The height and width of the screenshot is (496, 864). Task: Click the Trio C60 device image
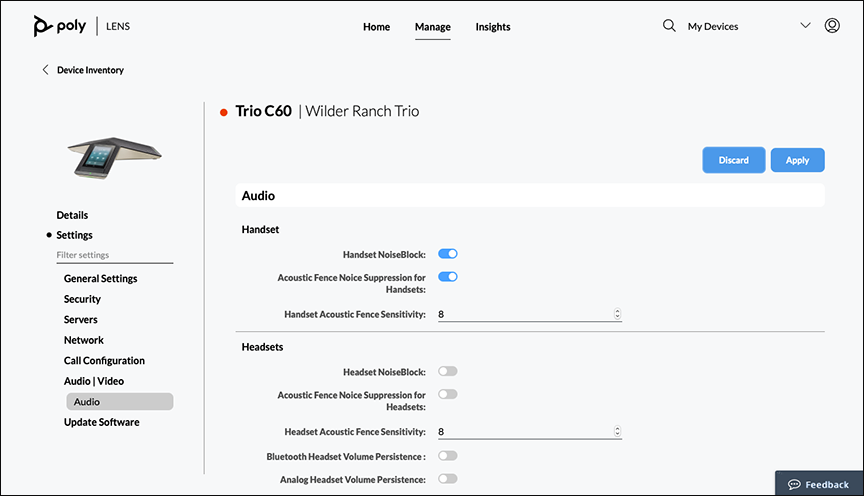coord(114,158)
